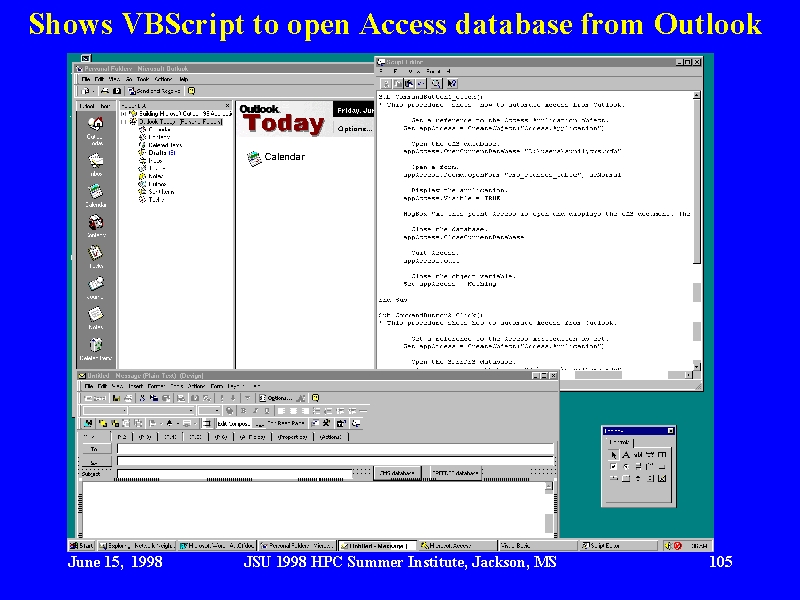Open the Tasks shortcut in the Outlook bar
Screen dimensions: 800x600
[95, 256]
